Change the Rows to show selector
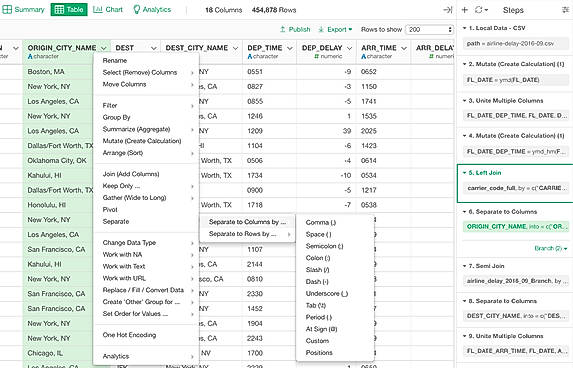 pos(429,29)
